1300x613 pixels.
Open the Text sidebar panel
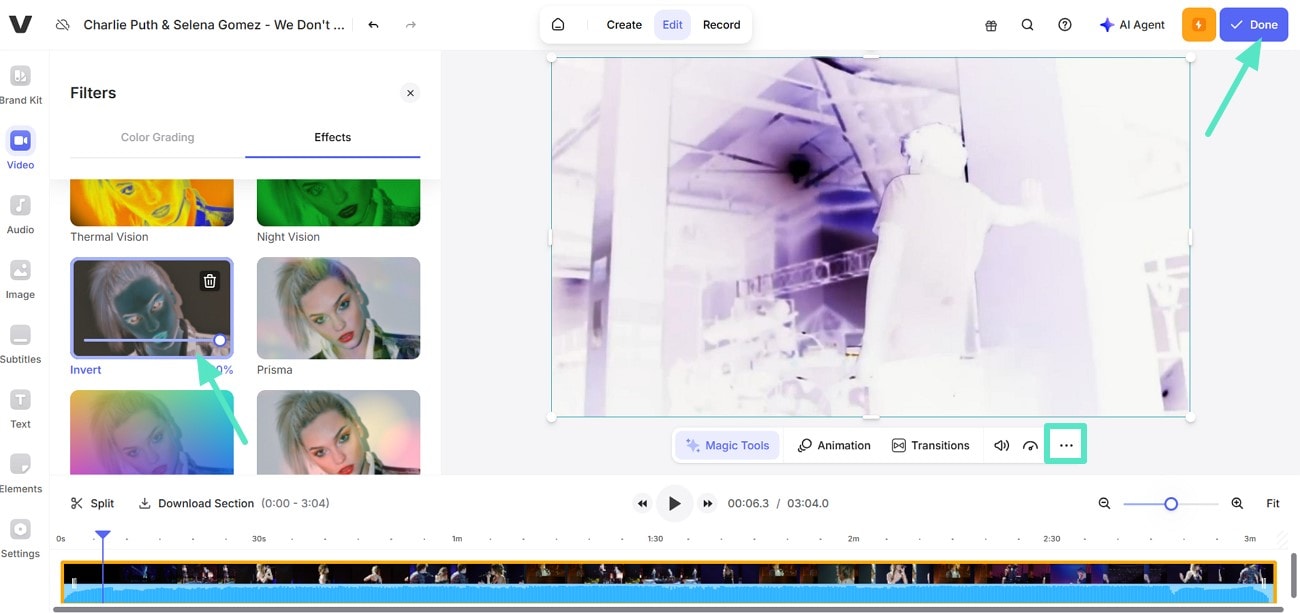(21, 408)
